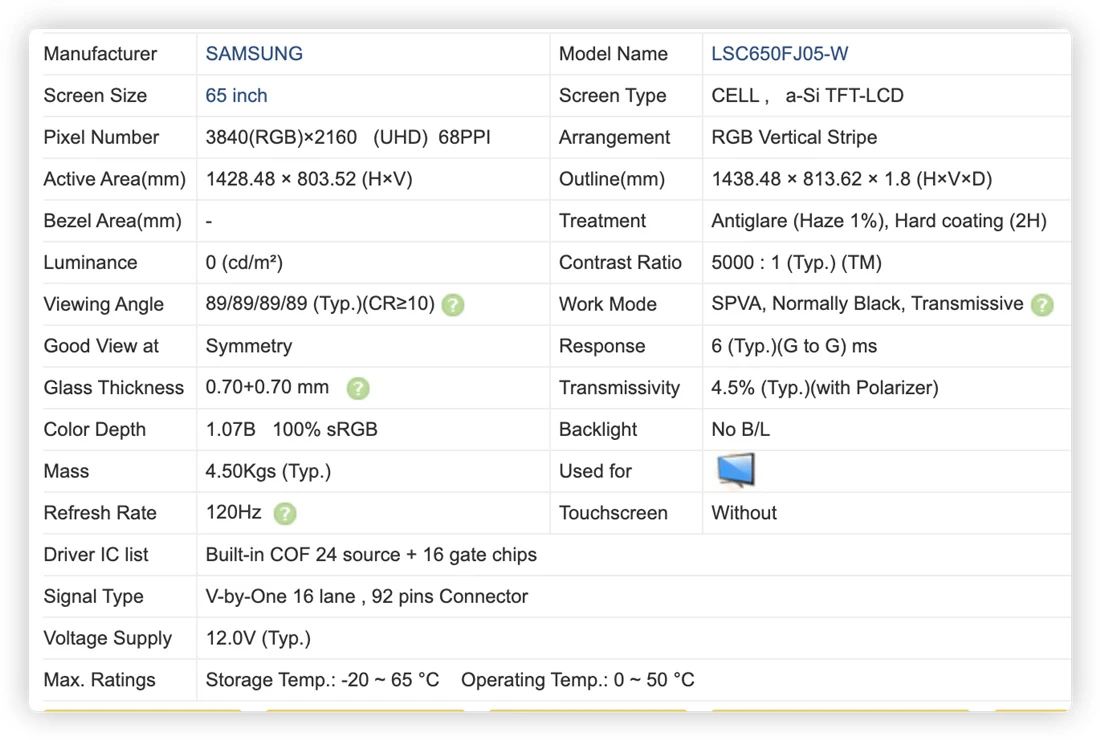
Task: Select the 6 (Typ.)(G to G) ms response value
Action: [794, 346]
